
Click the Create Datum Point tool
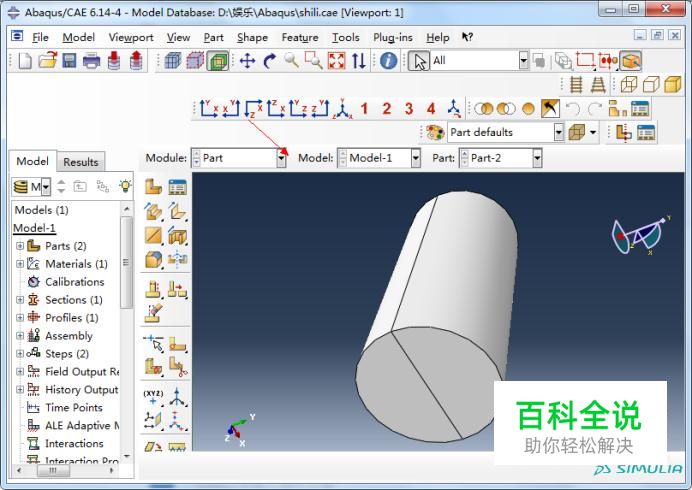[x=153, y=396]
